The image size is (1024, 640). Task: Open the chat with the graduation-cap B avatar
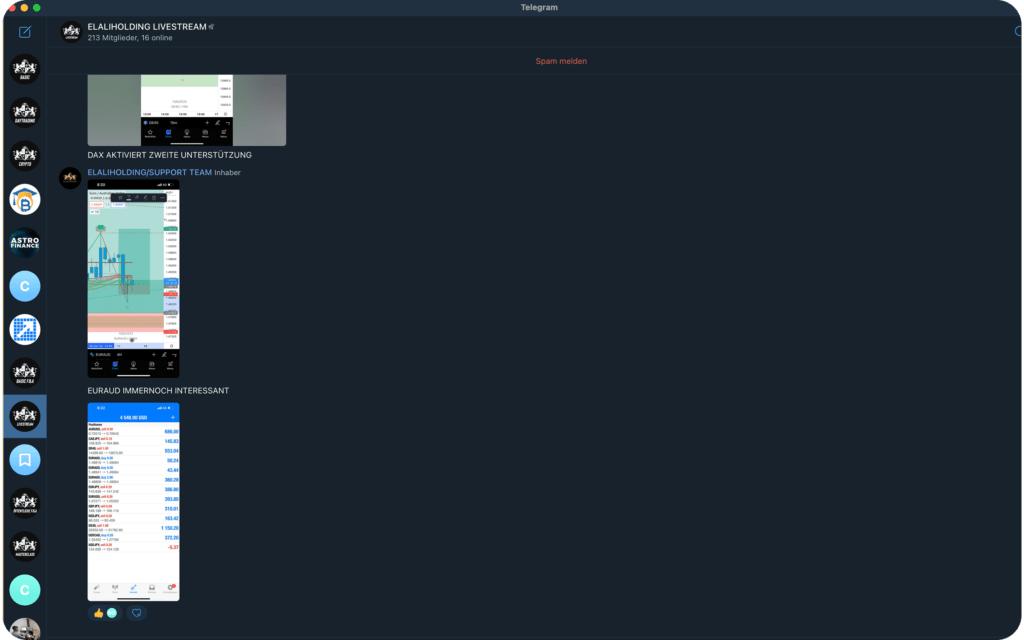[x=25, y=199]
